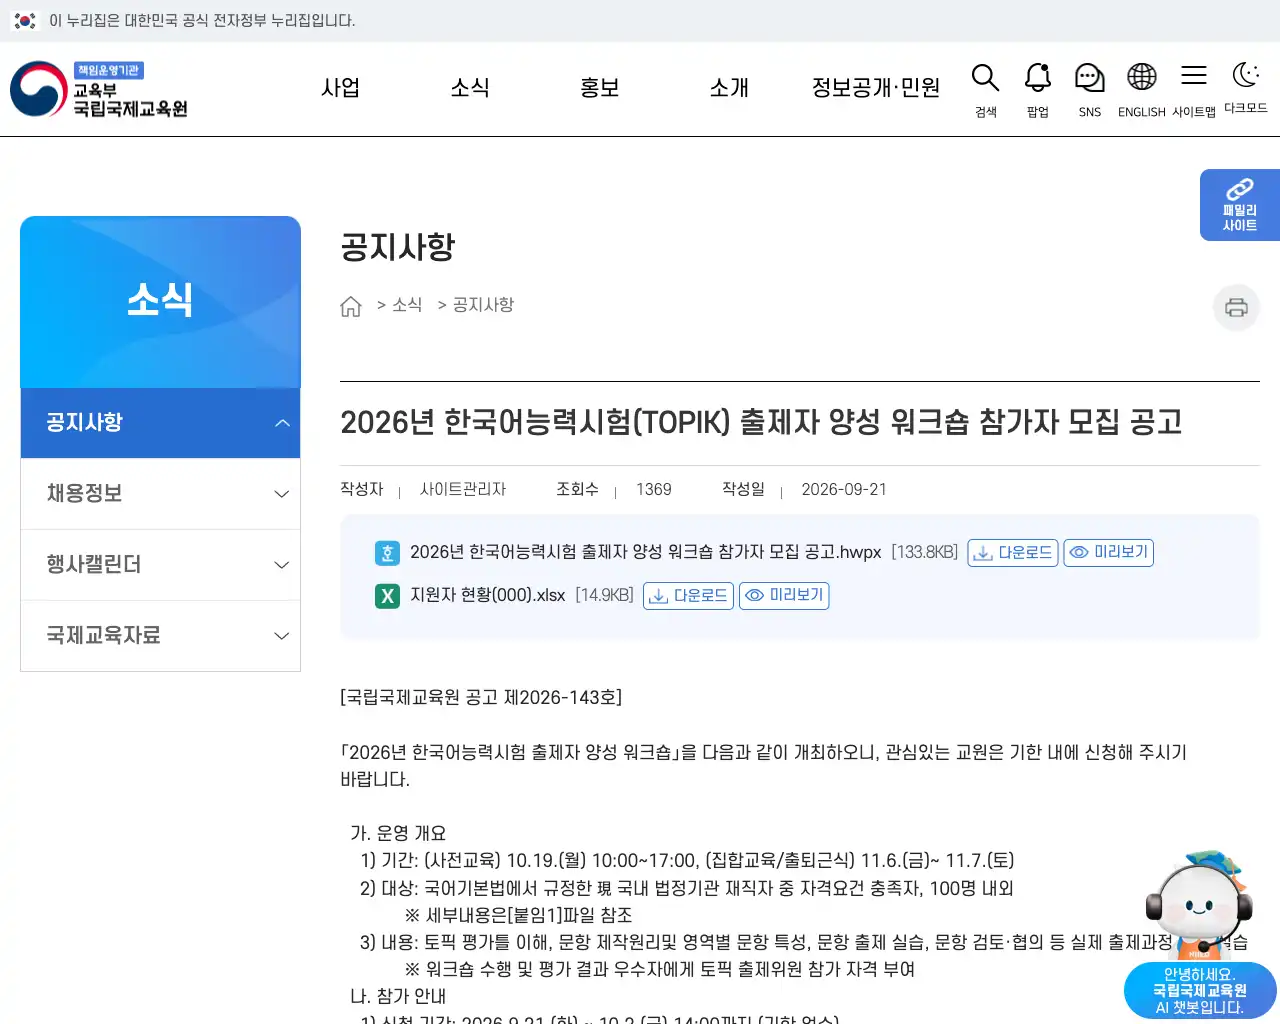Viewport: 1280px width, 1024px height.
Task: Click the notice title 2026년 한국어능력시험(TOPIK)
Action: click(761, 422)
